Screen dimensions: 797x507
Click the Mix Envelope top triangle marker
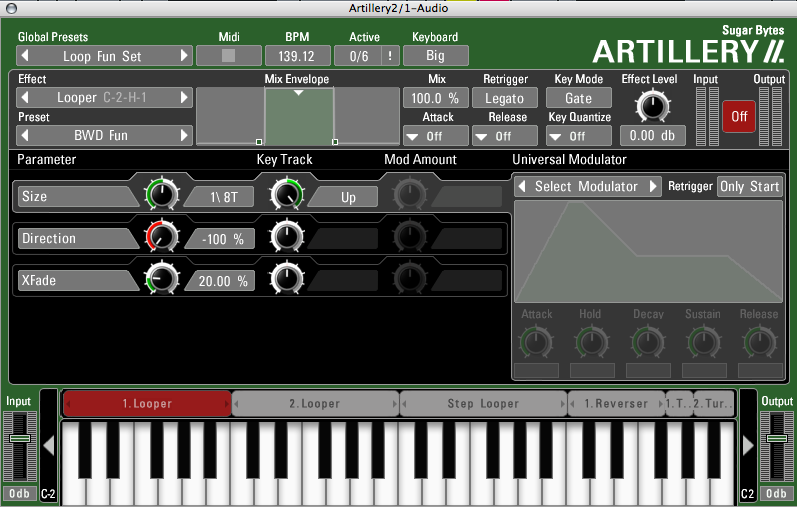(299, 93)
